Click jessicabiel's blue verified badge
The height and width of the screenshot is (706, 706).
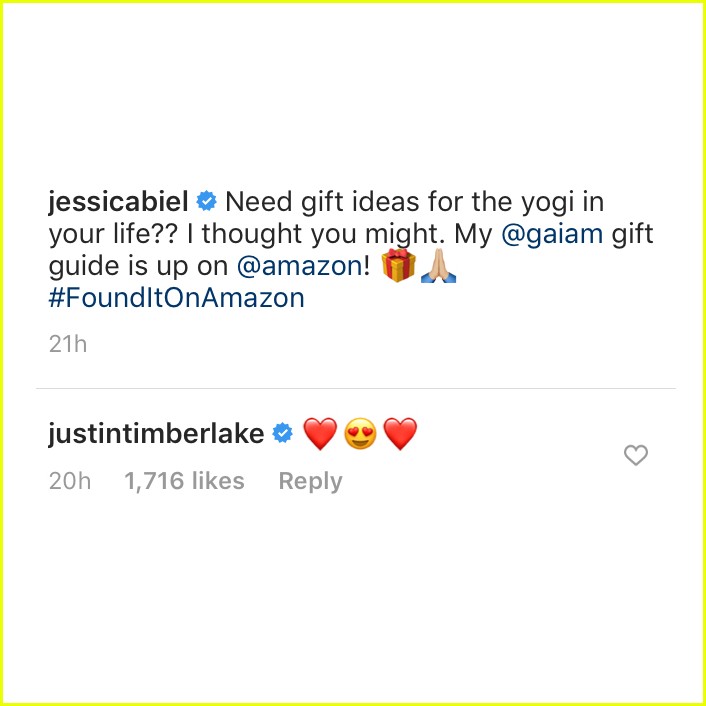point(207,201)
